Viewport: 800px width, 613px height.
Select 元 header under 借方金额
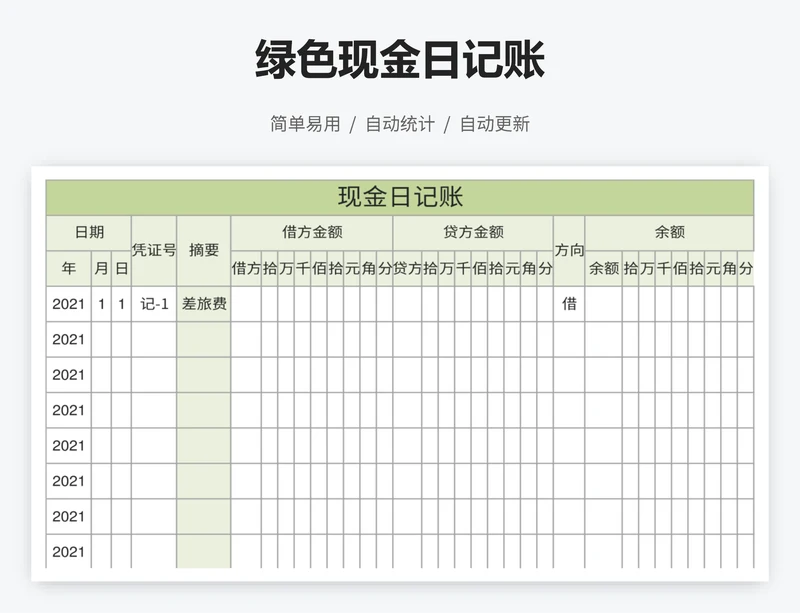point(352,268)
